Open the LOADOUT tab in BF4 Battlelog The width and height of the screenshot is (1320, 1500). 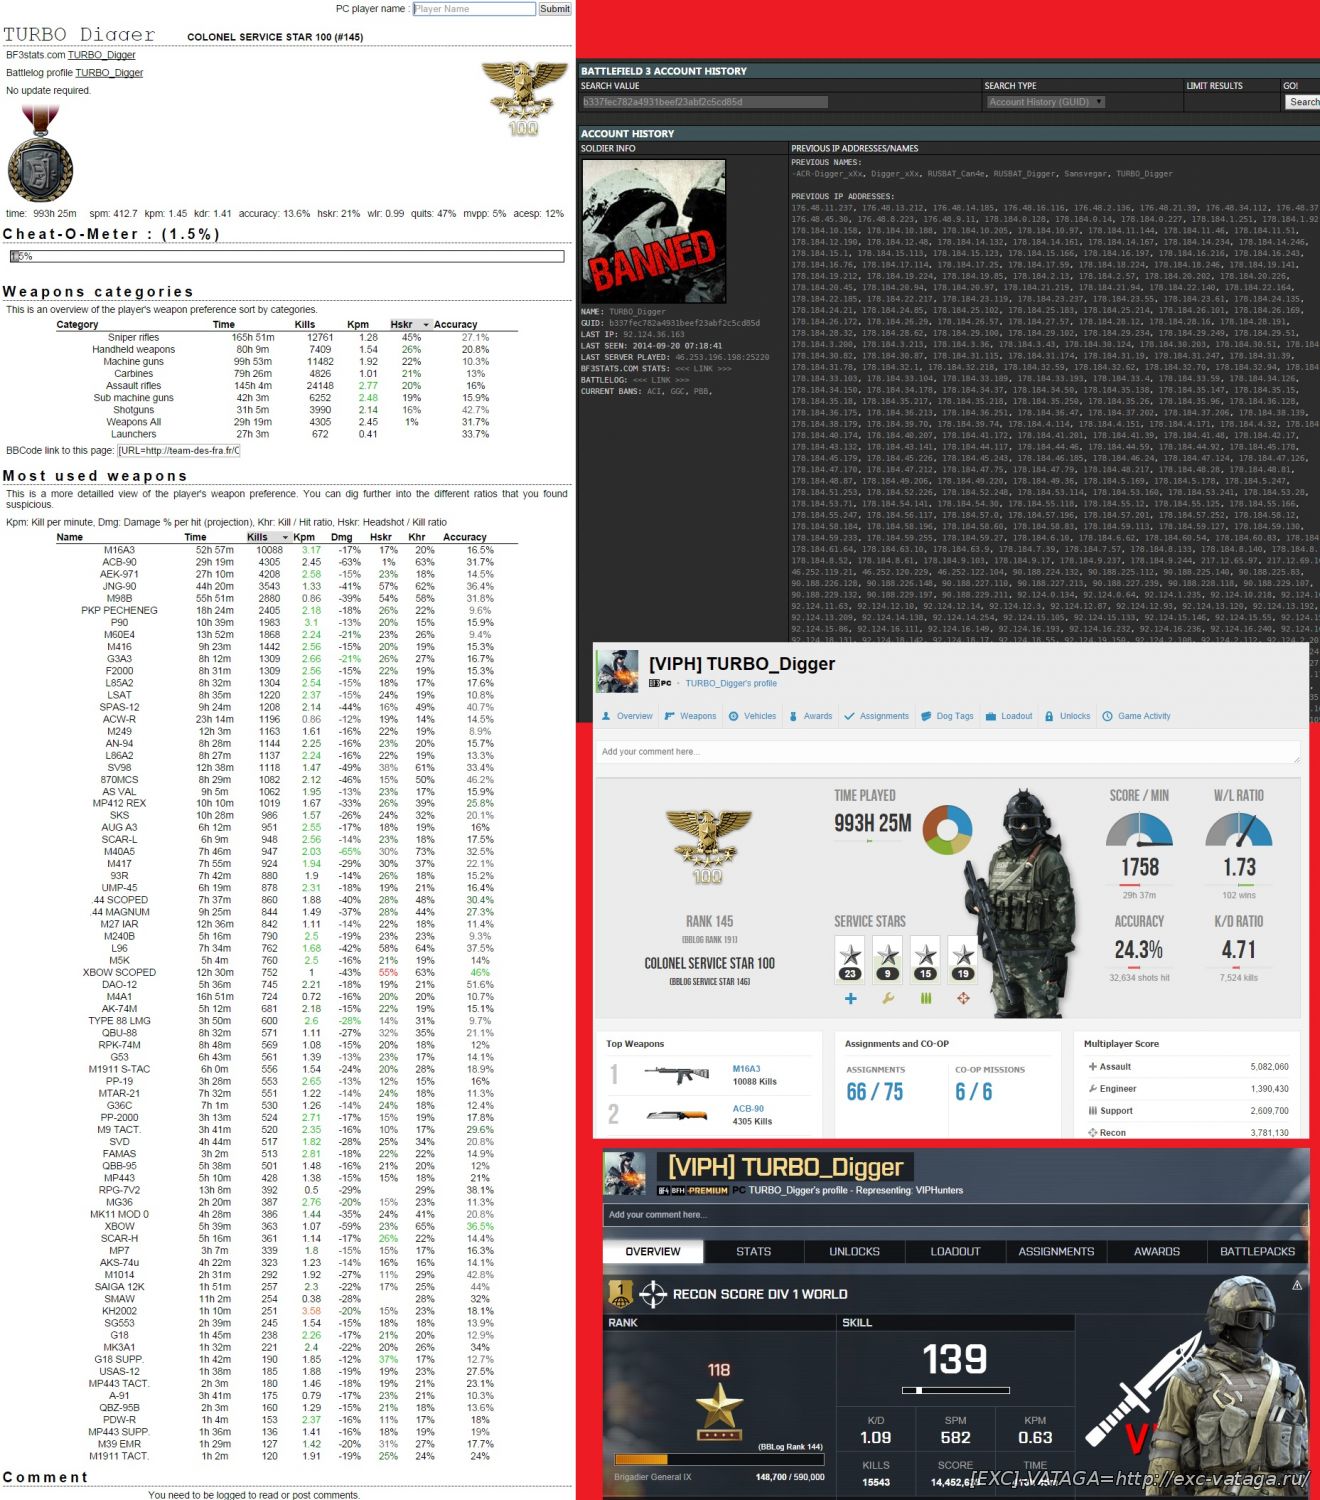point(955,1251)
